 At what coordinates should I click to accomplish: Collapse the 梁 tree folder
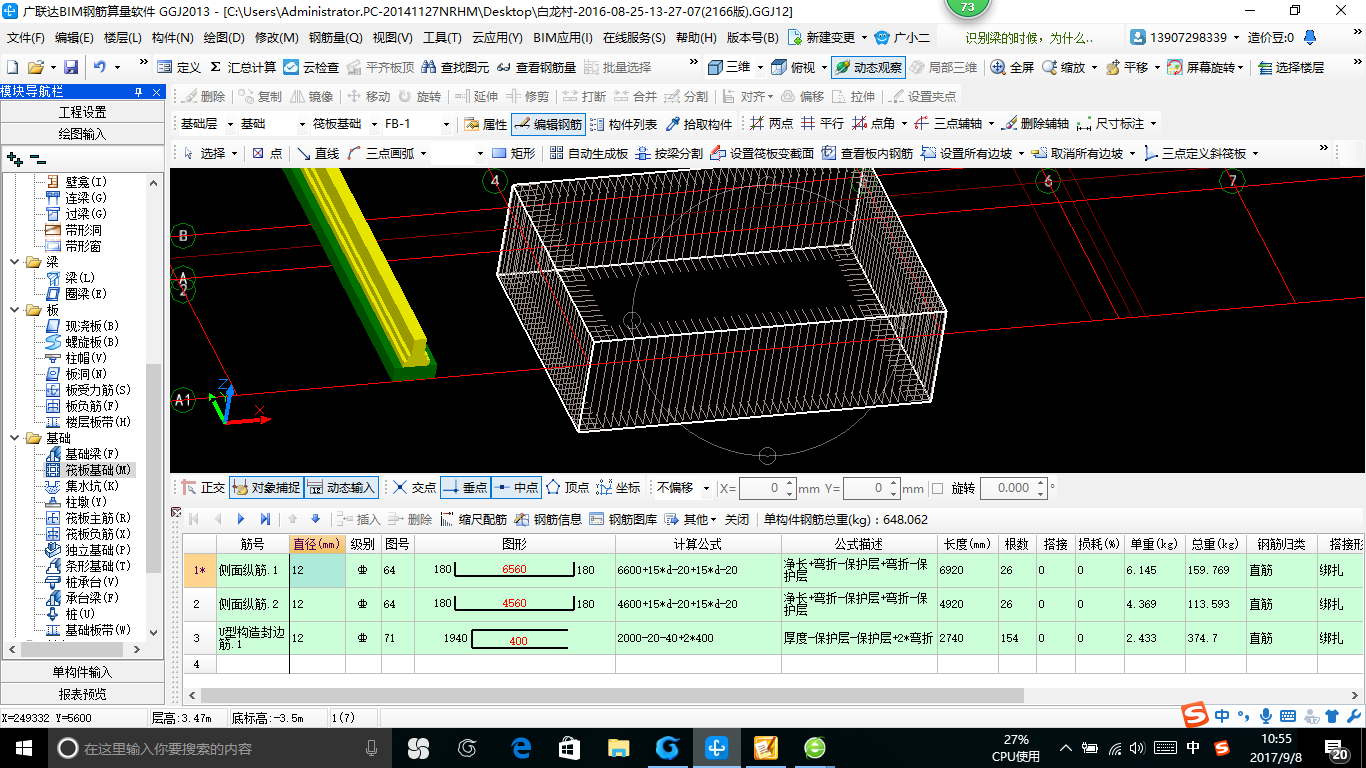pyautogui.click(x=15, y=261)
